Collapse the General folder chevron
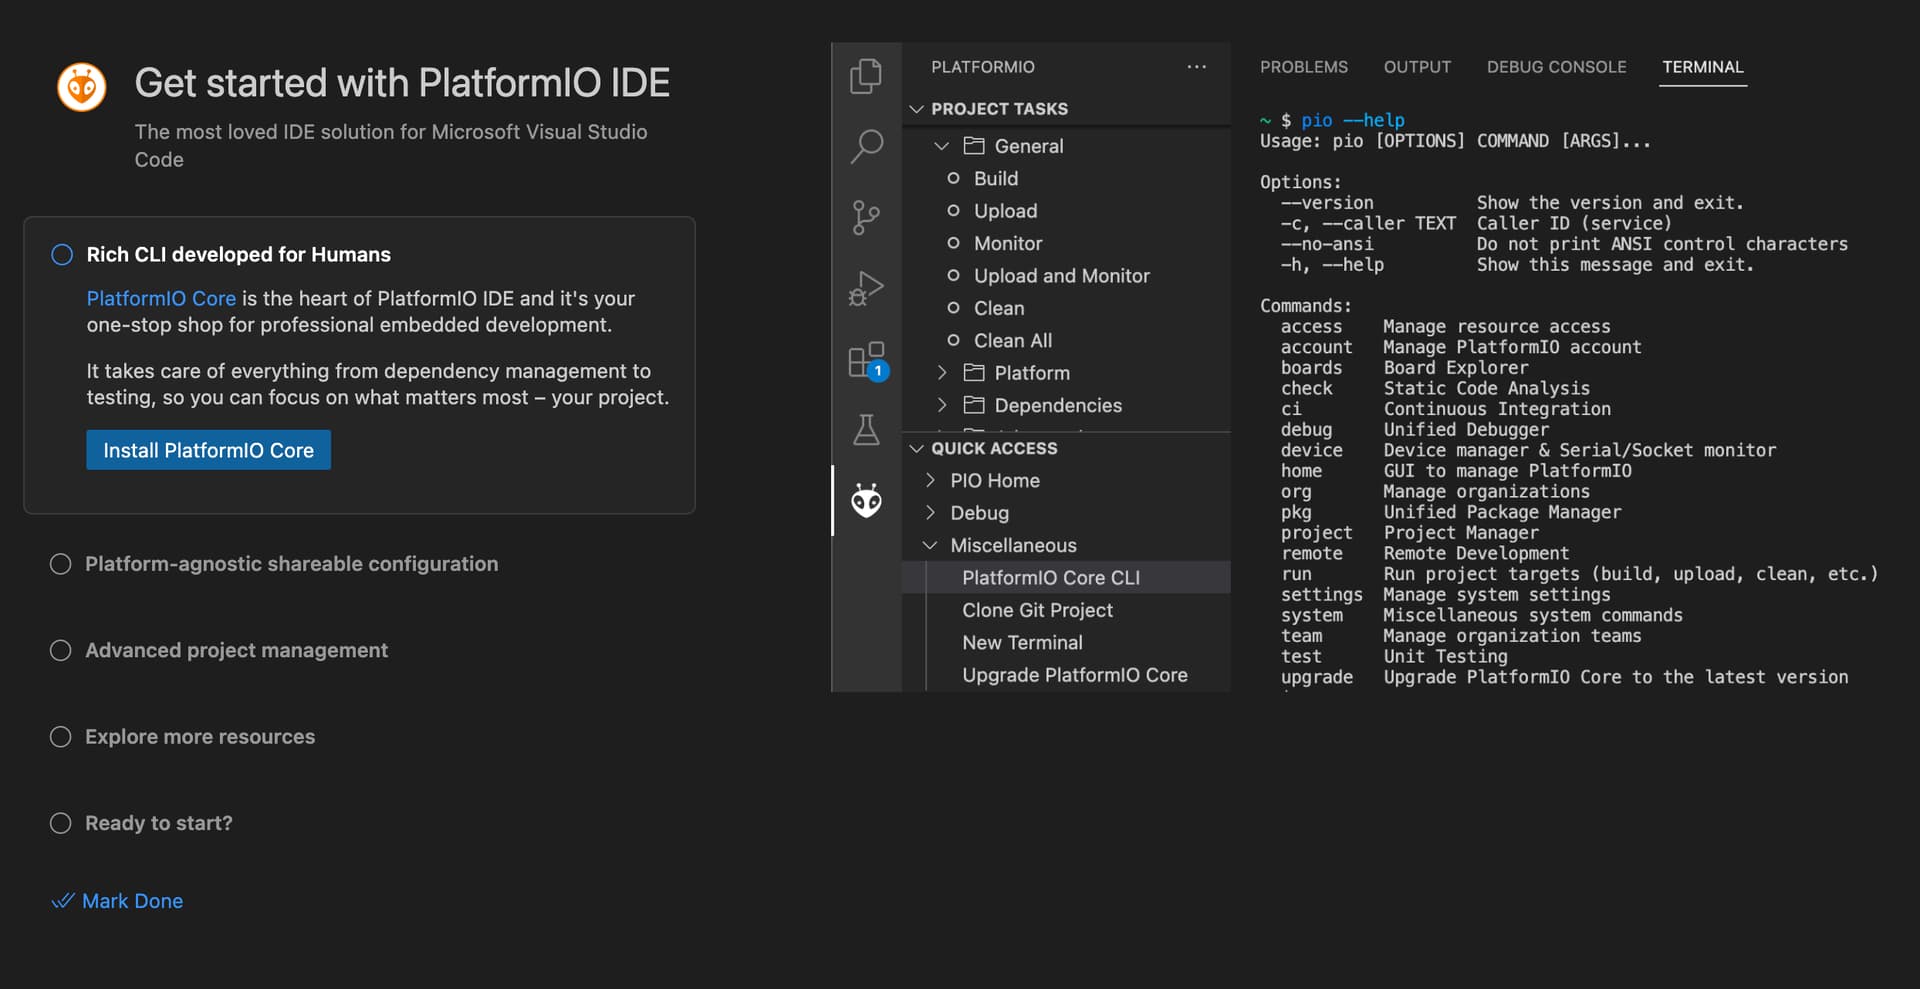Screen dimensions: 1920x989 pyautogui.click(x=941, y=146)
